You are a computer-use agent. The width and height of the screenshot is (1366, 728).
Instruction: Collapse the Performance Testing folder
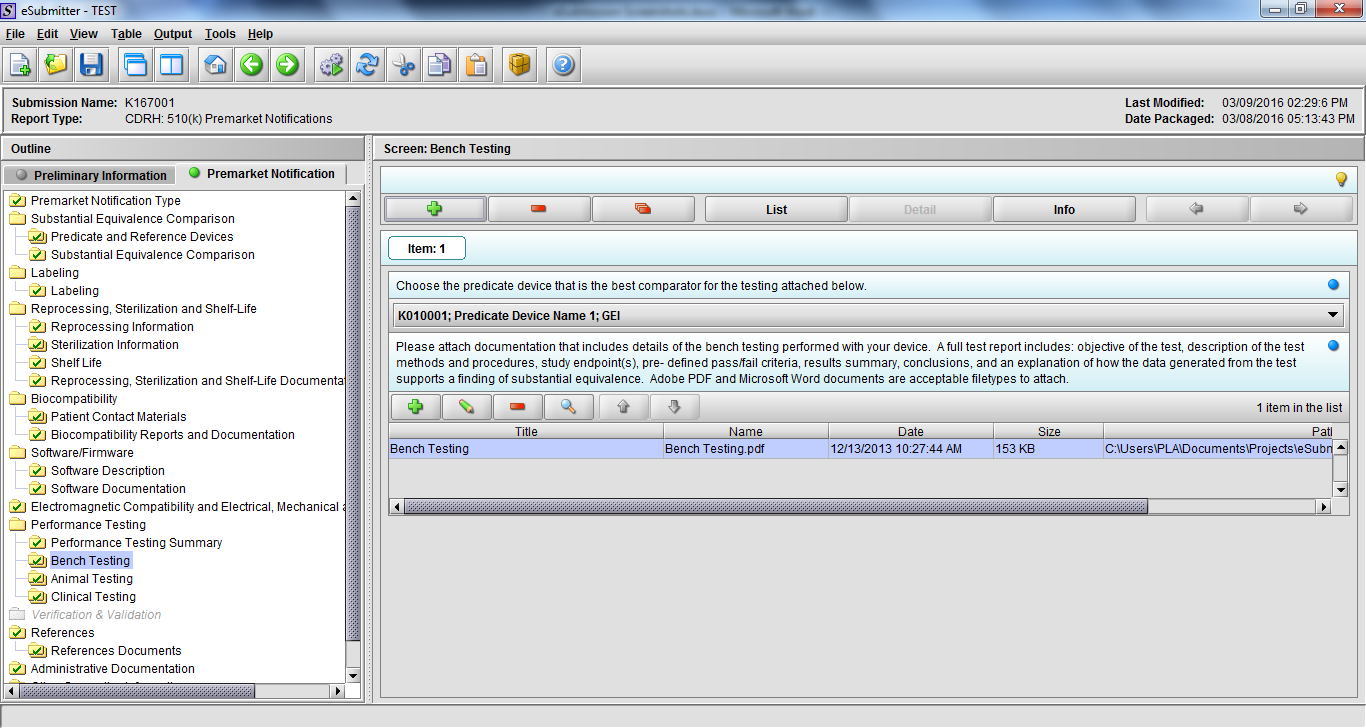[18, 525]
